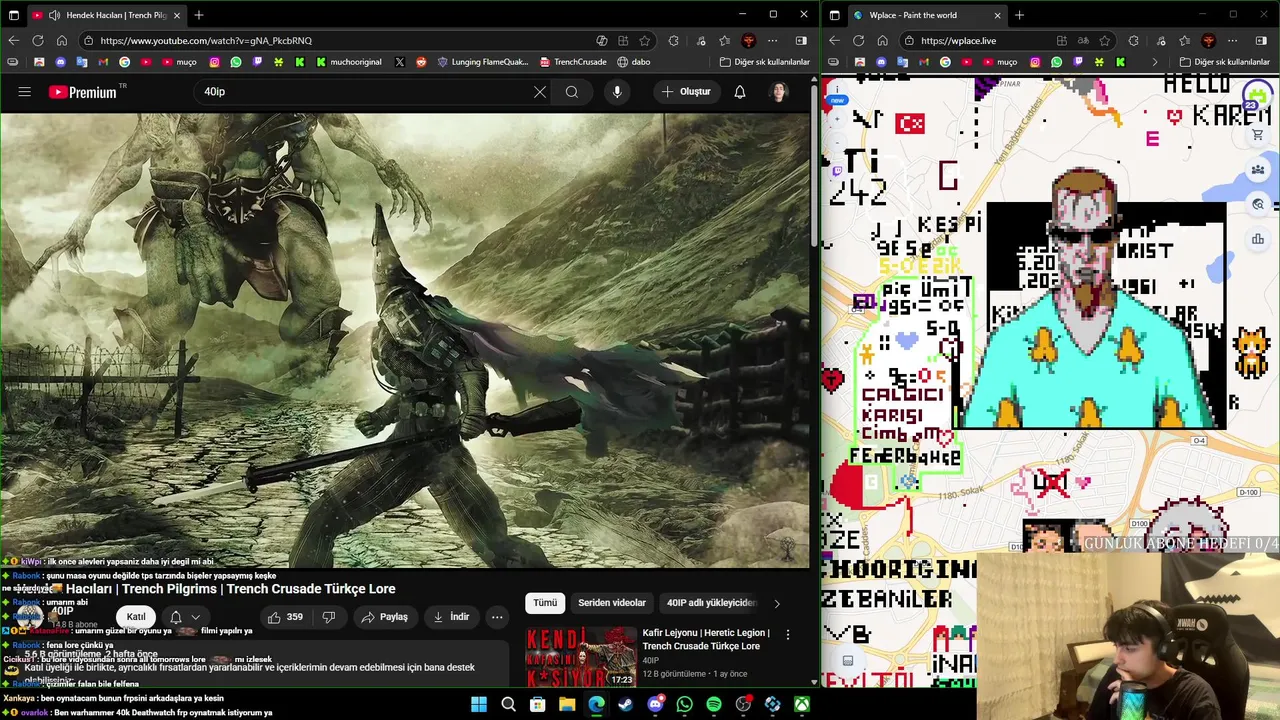
Task: Go home in the Wplace browser window
Action: coord(882,41)
